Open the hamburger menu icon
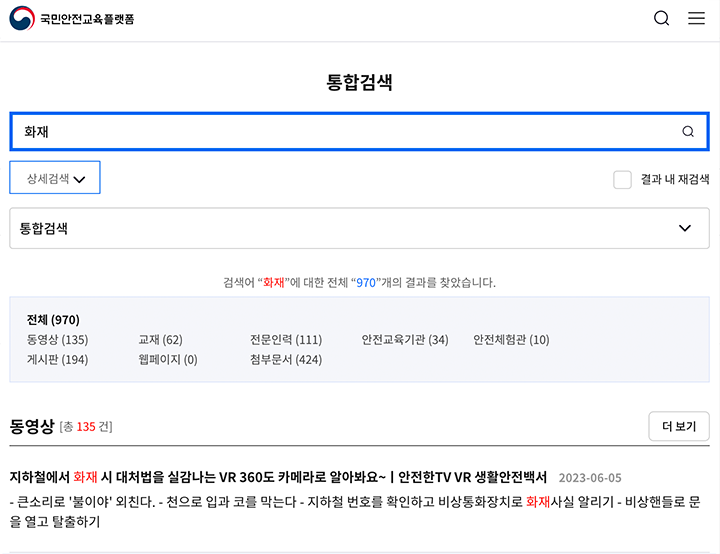Image resolution: width=720 pixels, height=554 pixels. (697, 19)
